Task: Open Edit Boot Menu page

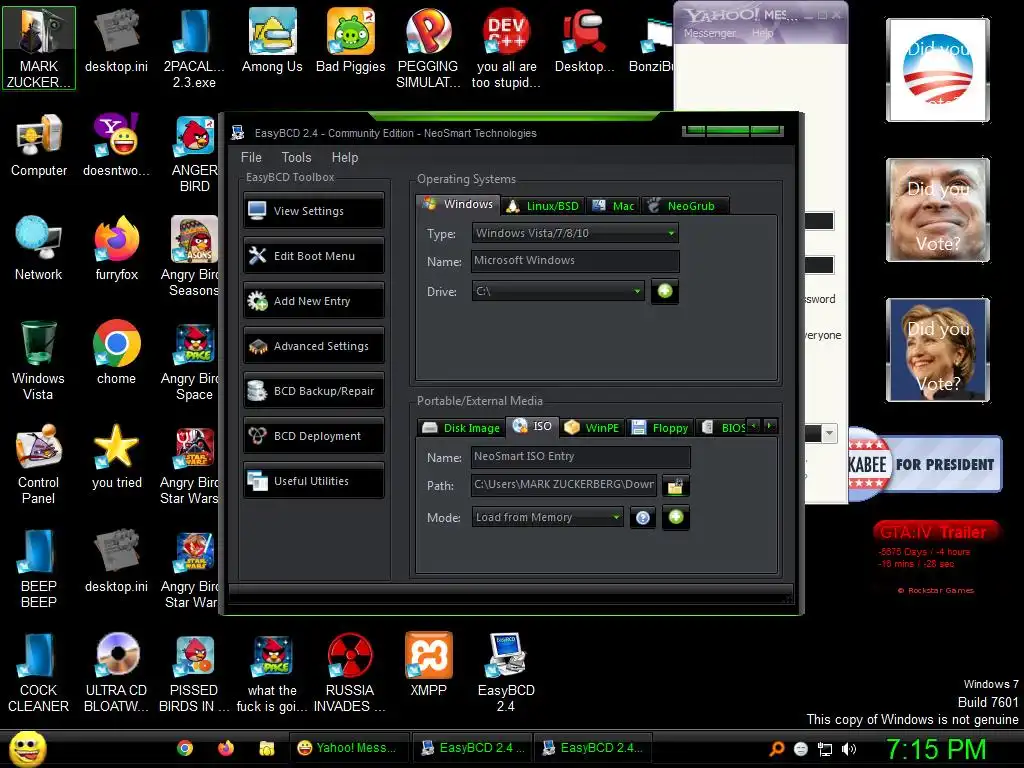Action: [313, 256]
